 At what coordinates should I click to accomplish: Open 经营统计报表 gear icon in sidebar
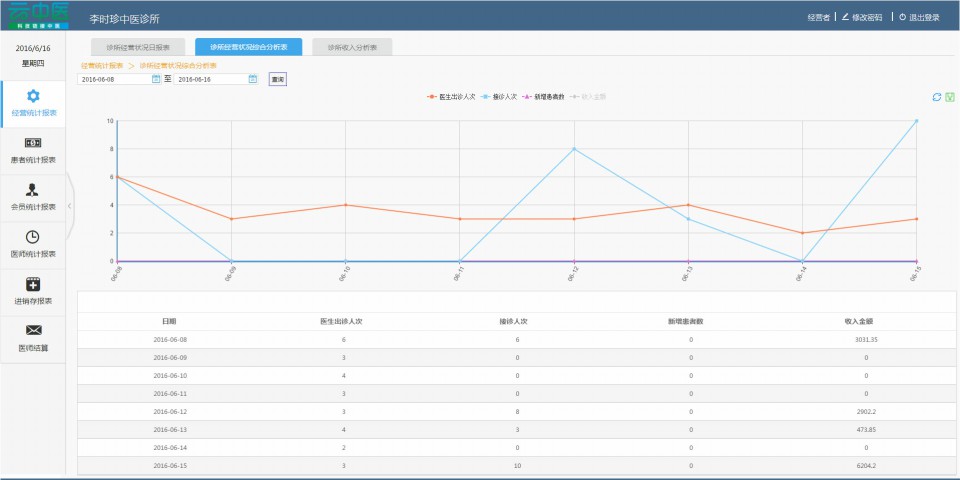click(x=33, y=96)
